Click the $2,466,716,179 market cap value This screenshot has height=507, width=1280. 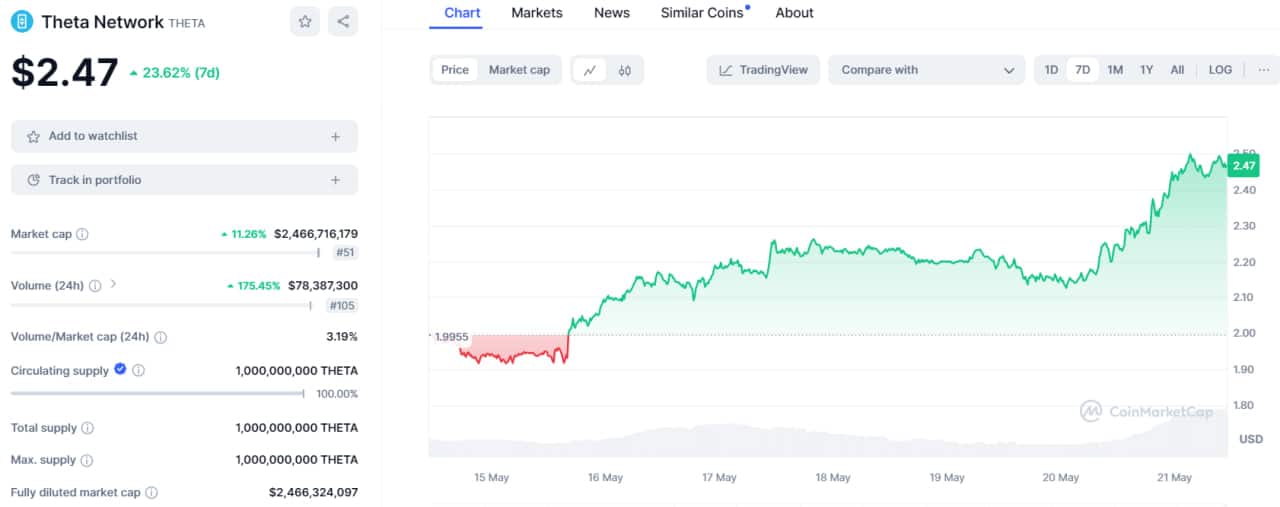tap(316, 234)
